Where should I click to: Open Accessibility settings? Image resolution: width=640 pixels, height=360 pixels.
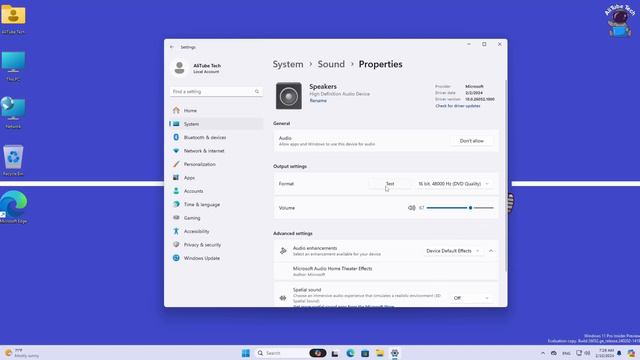216,231
